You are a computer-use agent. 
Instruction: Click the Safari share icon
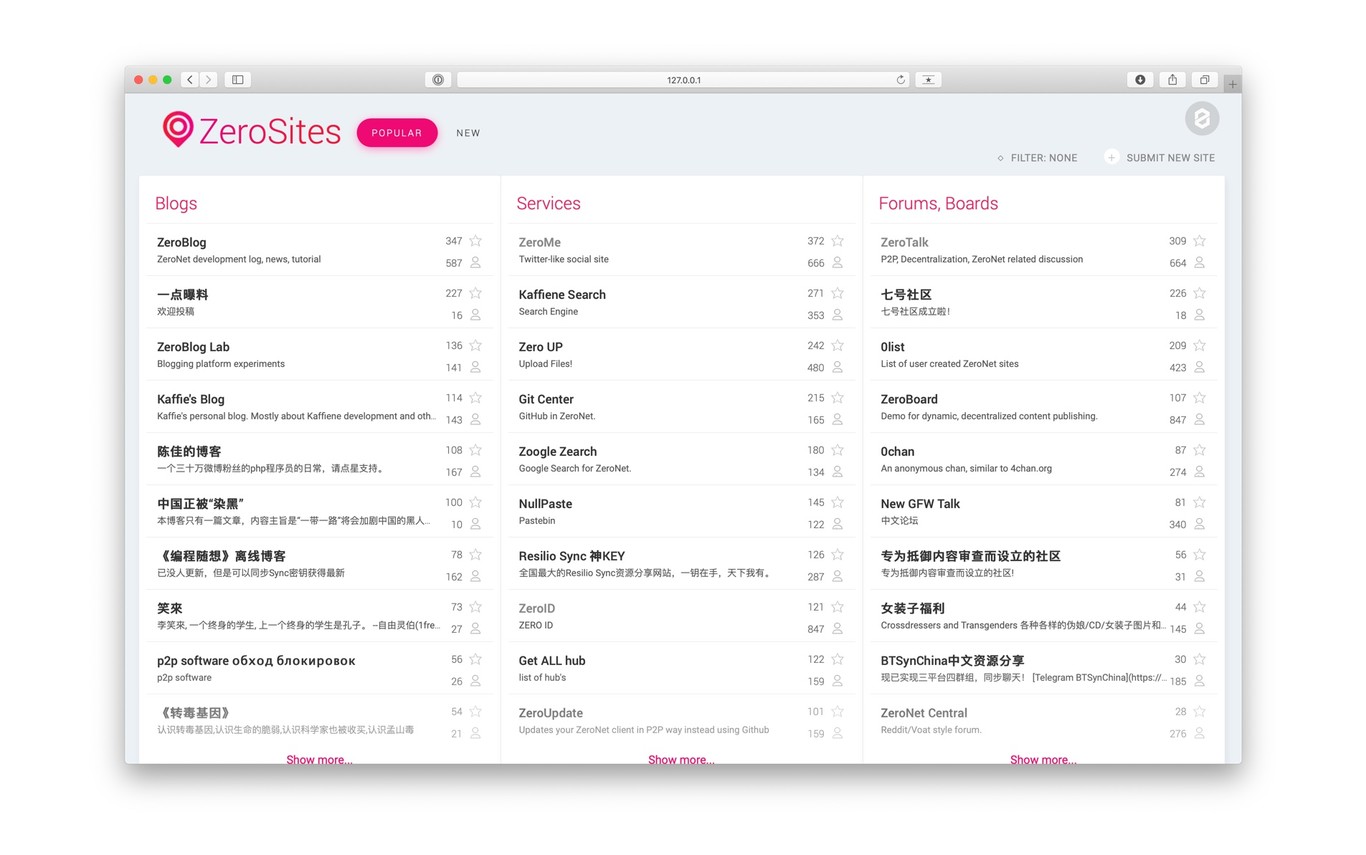1172,80
